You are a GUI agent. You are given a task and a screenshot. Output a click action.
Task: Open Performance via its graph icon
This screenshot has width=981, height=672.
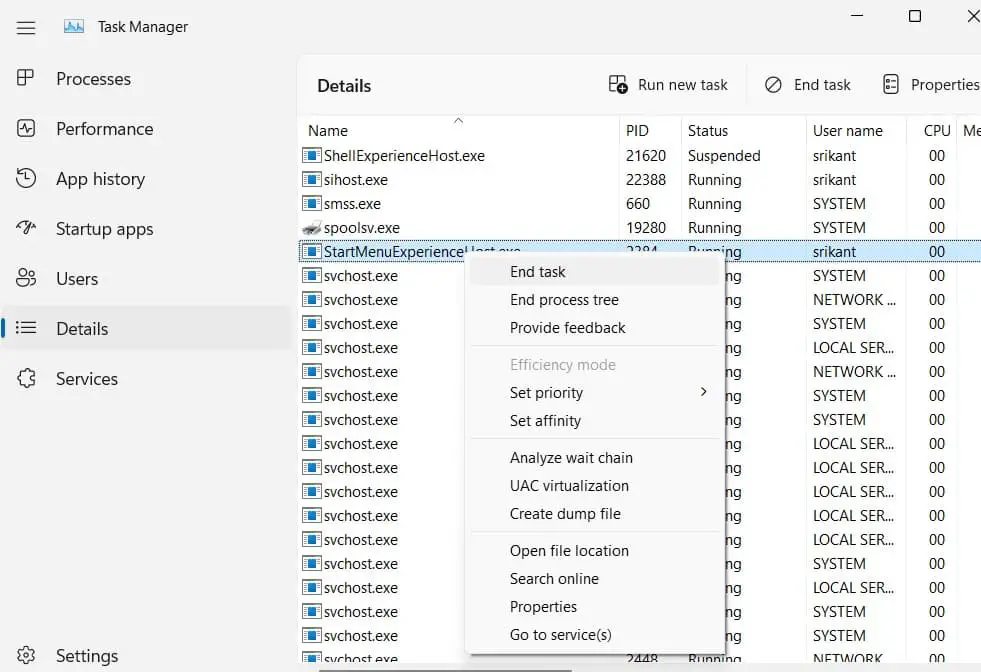26,129
